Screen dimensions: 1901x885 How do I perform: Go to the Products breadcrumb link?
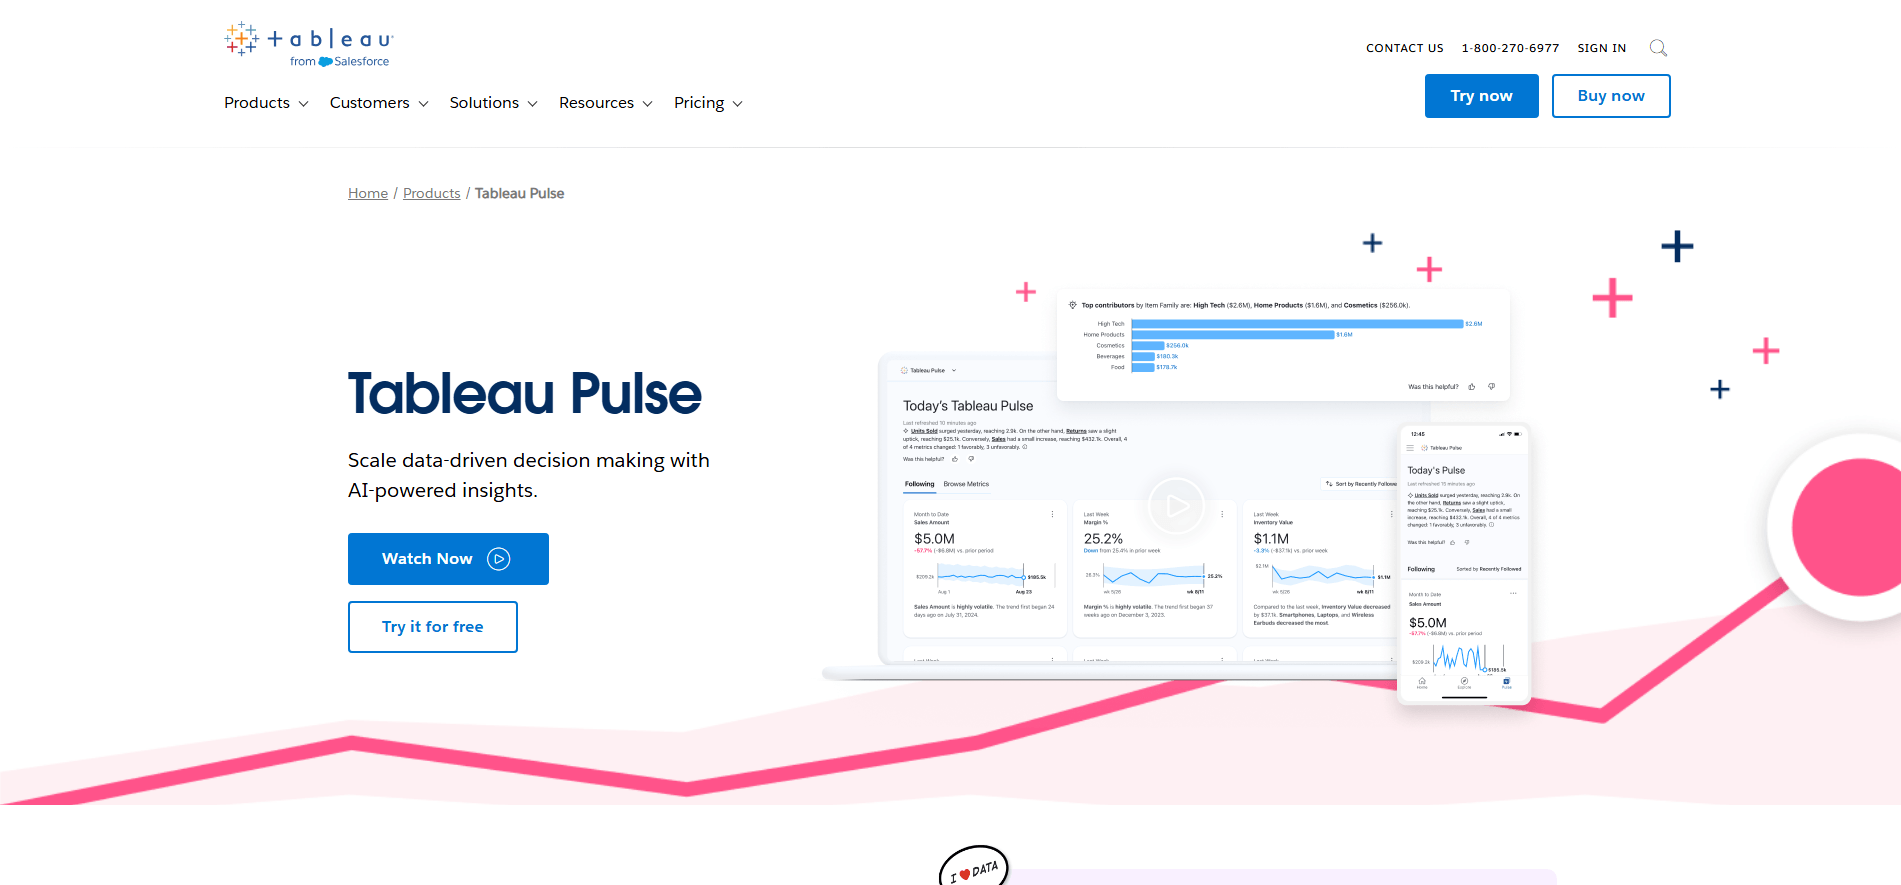coord(431,193)
